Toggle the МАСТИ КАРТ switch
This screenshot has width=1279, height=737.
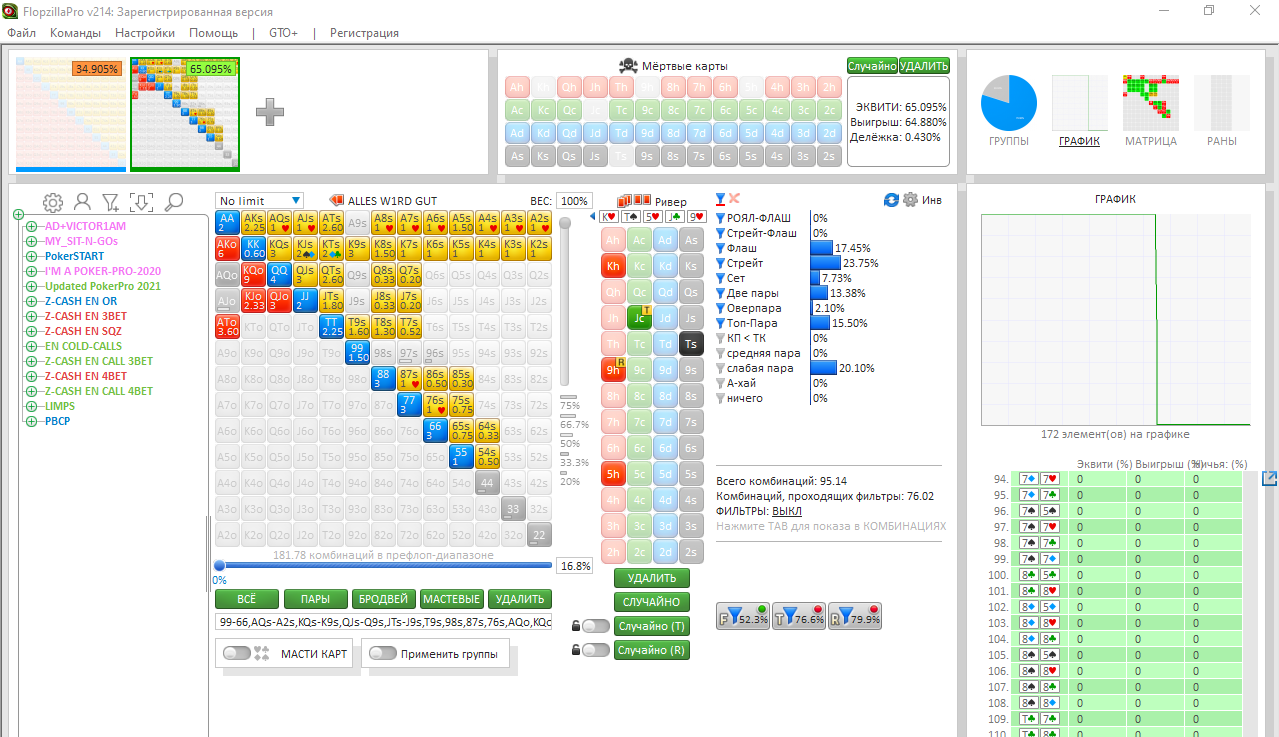[x=237, y=653]
